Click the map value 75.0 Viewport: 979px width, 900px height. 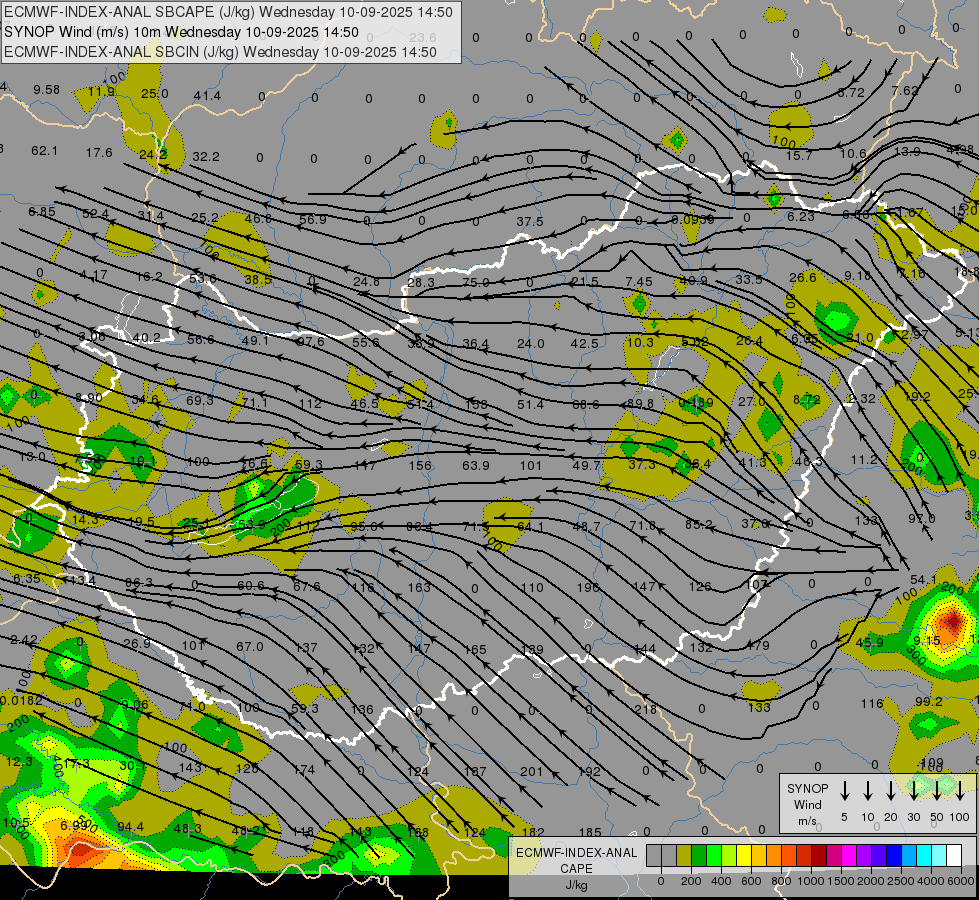(x=476, y=282)
